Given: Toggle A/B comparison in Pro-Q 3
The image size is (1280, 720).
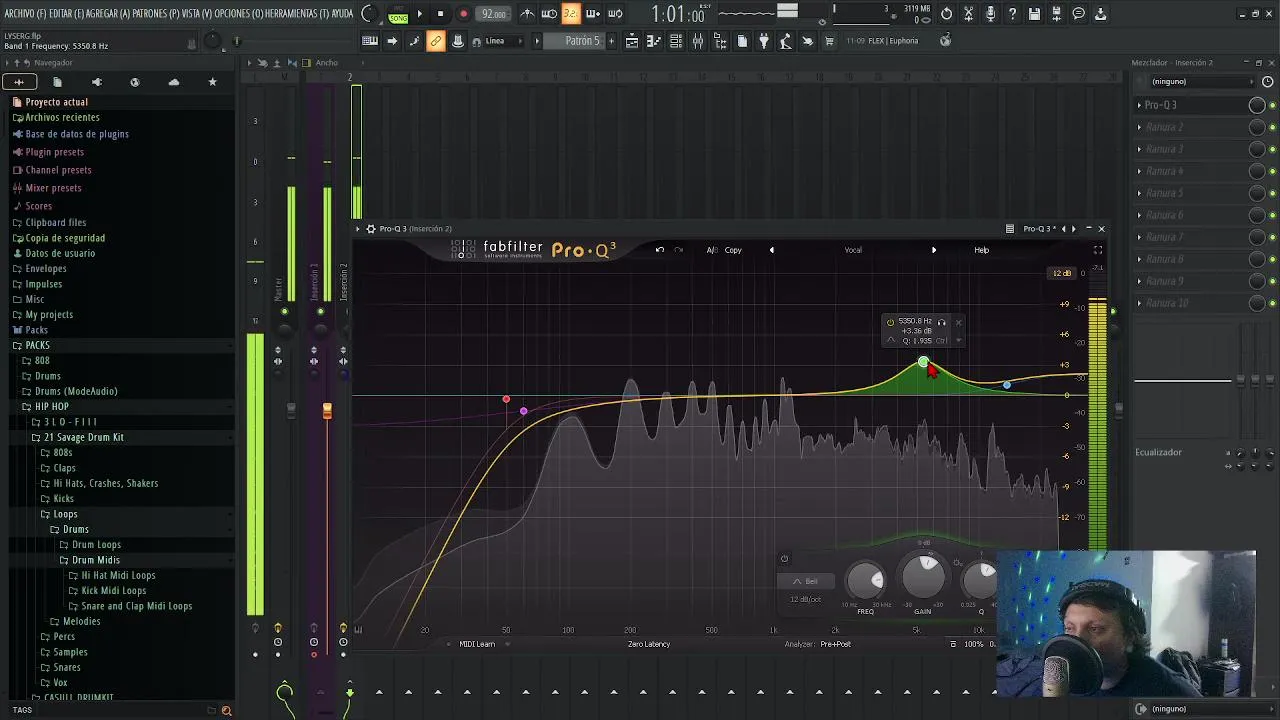Looking at the screenshot, I should pyautogui.click(x=712, y=250).
